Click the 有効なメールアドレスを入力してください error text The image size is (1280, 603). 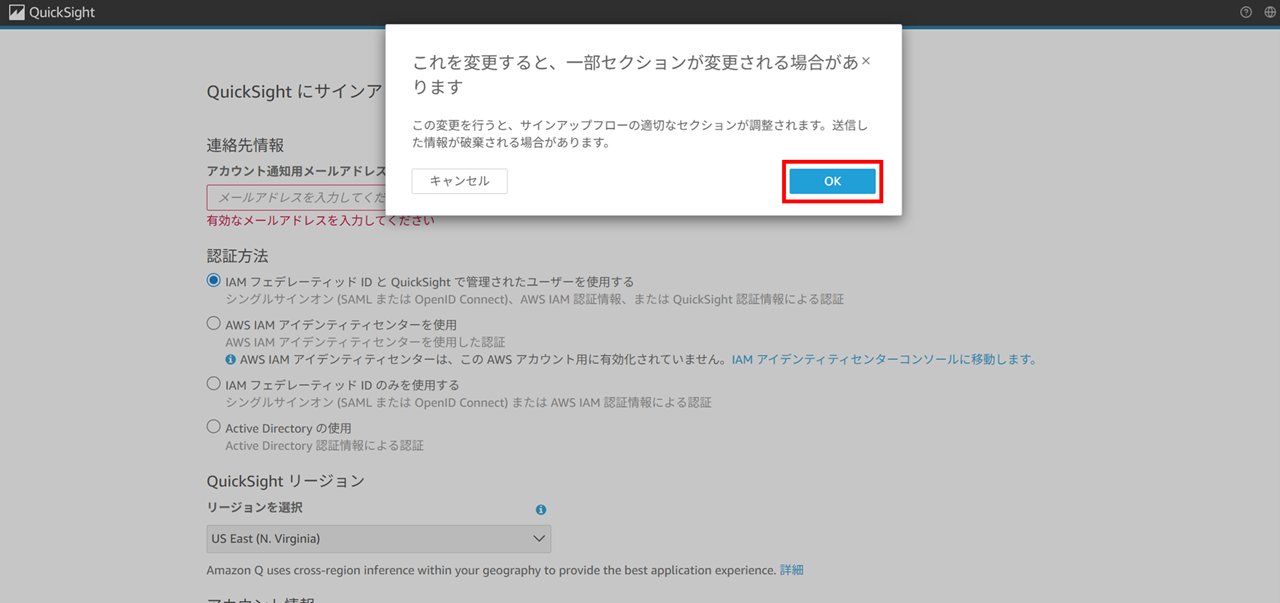(321, 220)
